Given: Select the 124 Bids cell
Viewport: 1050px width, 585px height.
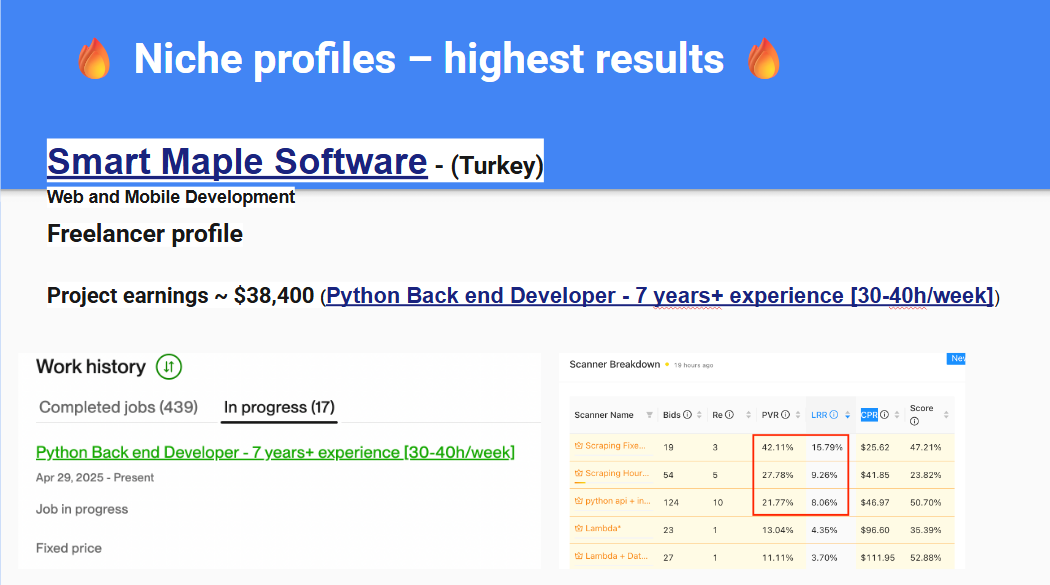Looking at the screenshot, I should tap(671, 502).
